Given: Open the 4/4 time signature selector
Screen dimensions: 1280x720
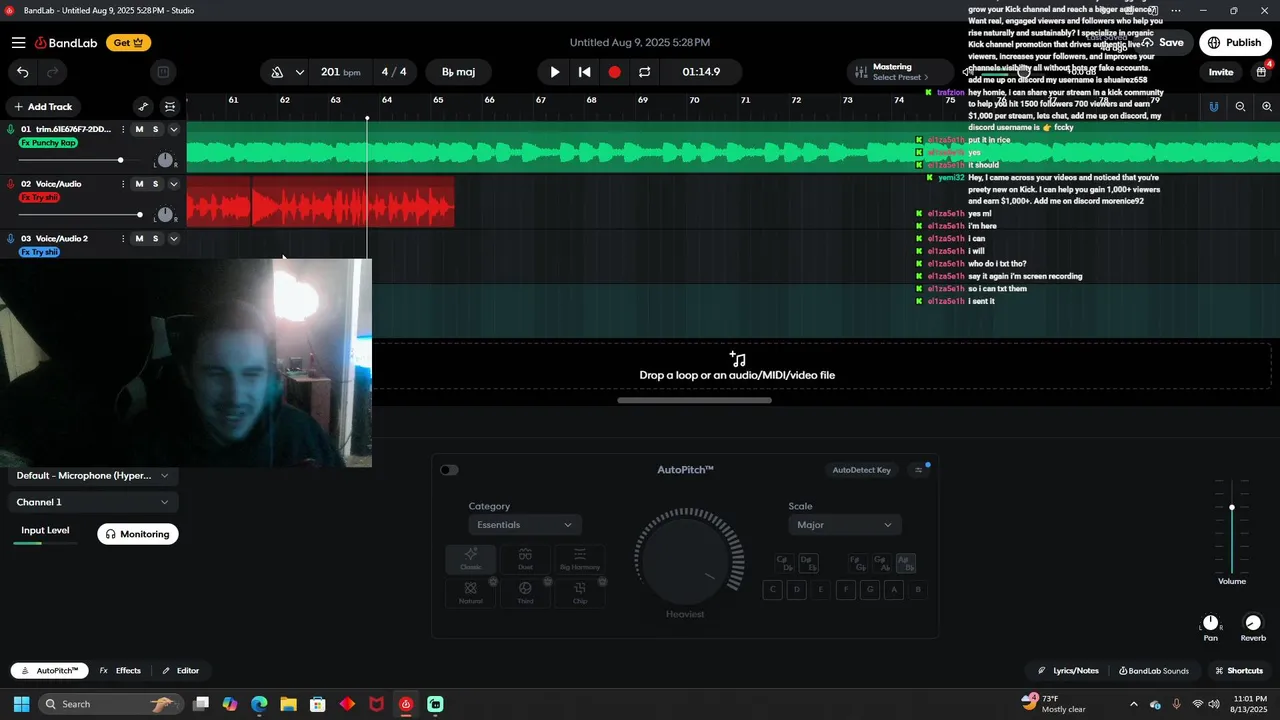Looking at the screenshot, I should click(x=394, y=72).
